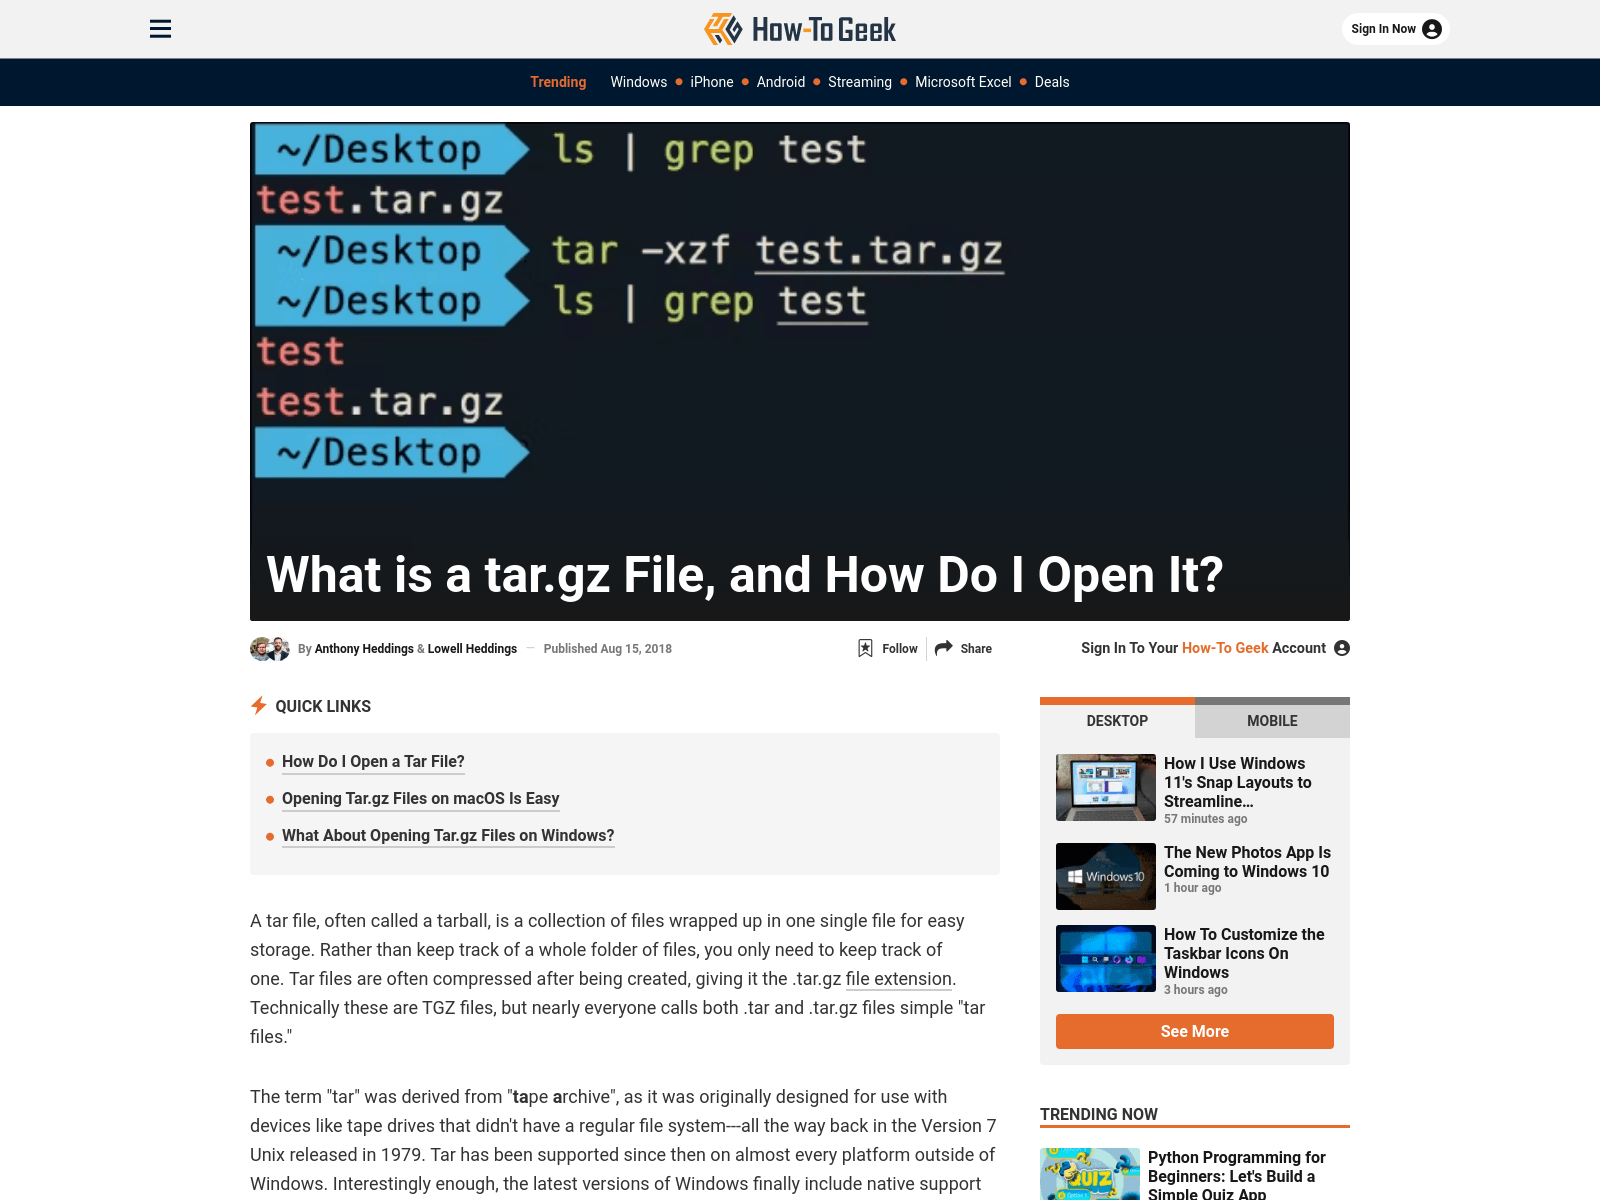Open the Taskbar Icons article thumbnail
This screenshot has width=1600, height=1200.
(x=1106, y=958)
